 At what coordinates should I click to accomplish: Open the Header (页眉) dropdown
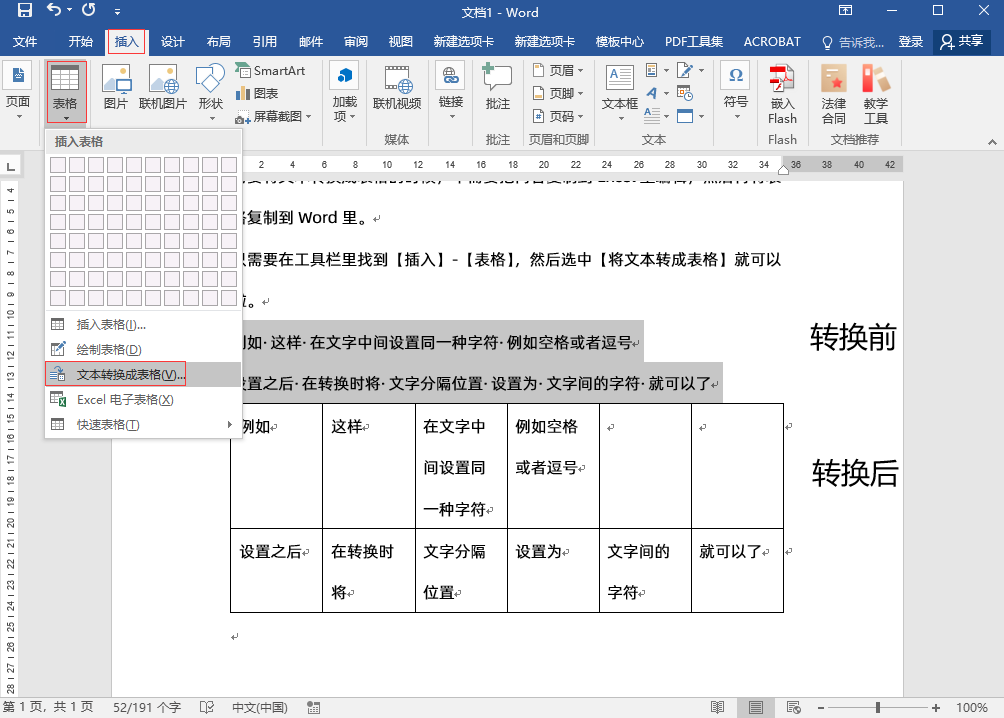tap(559, 71)
